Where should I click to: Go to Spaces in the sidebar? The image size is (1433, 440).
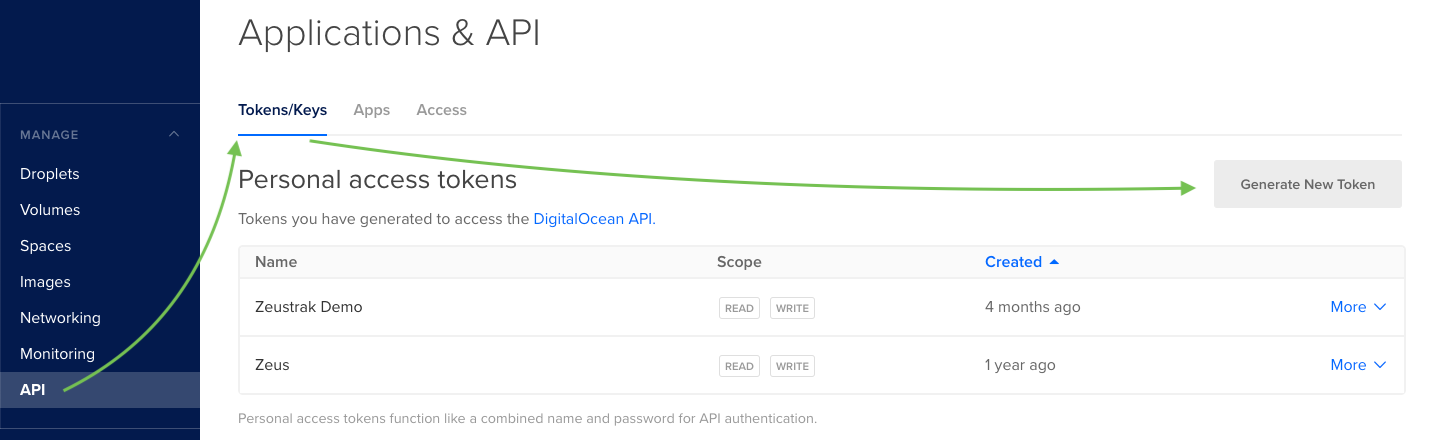(46, 246)
